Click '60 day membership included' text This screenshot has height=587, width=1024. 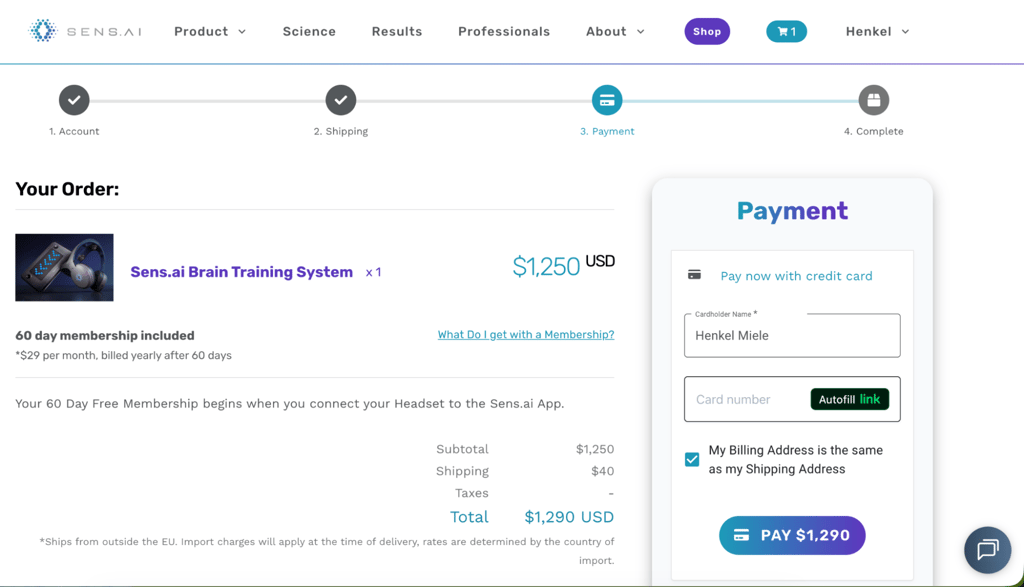(x=105, y=336)
